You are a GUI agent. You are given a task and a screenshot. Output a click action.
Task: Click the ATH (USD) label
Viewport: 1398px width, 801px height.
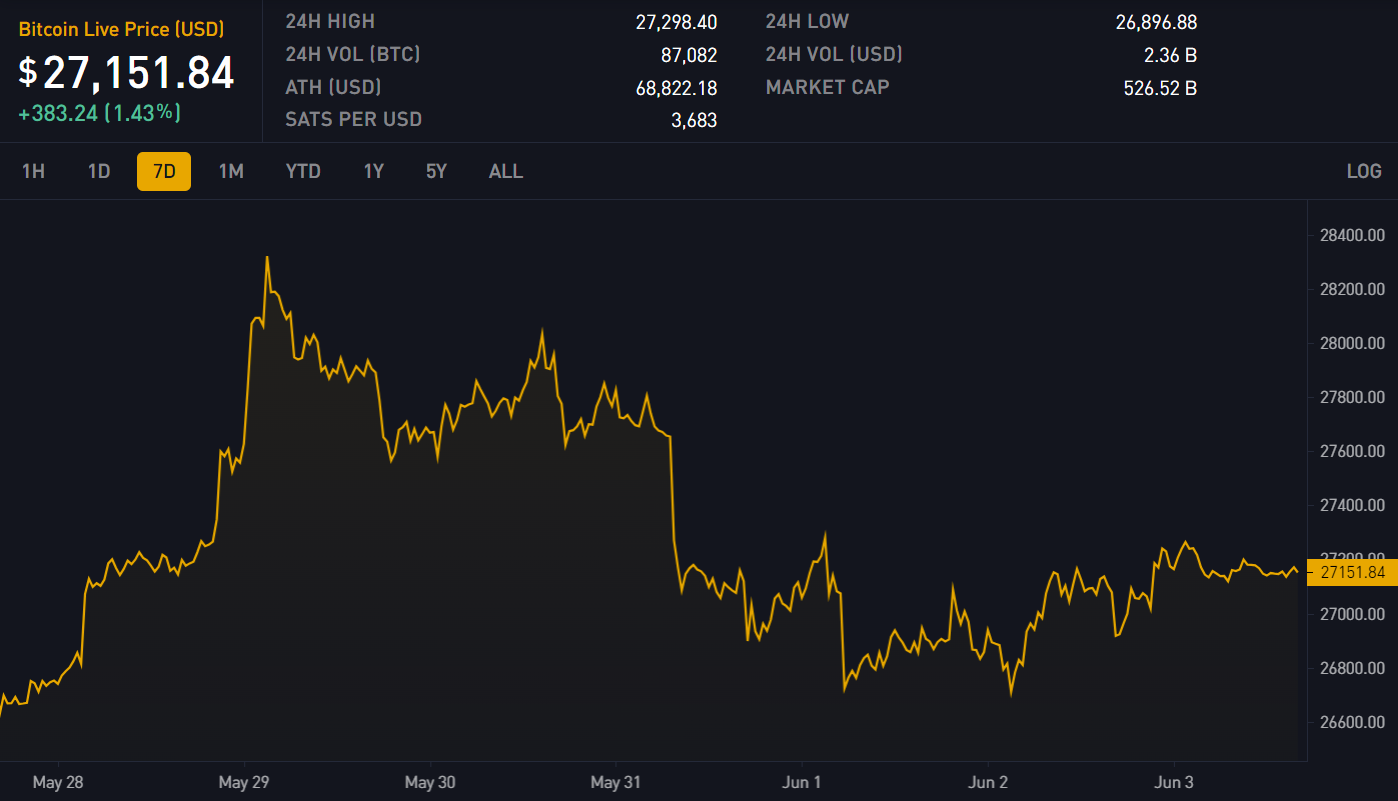(333, 87)
